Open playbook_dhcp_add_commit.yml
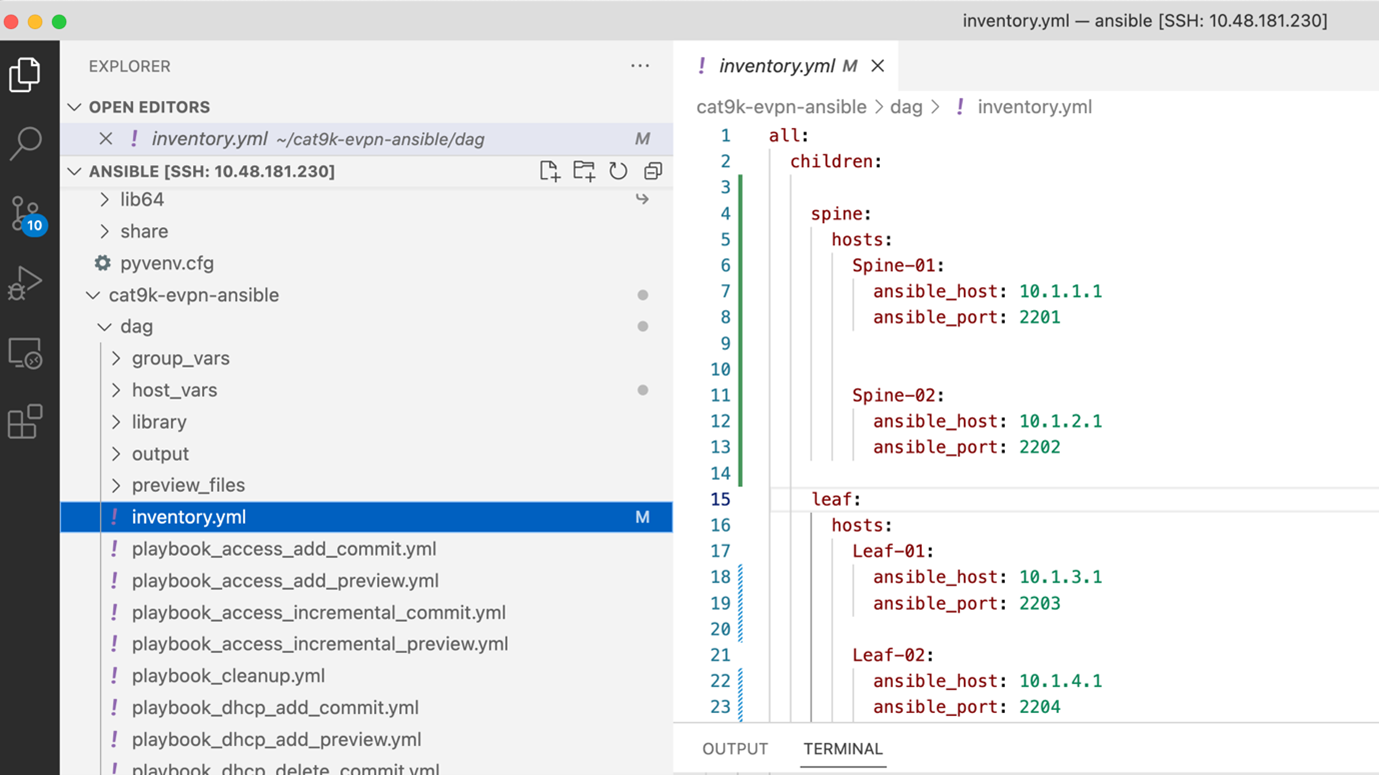Viewport: 1379px width, 775px height. click(275, 708)
